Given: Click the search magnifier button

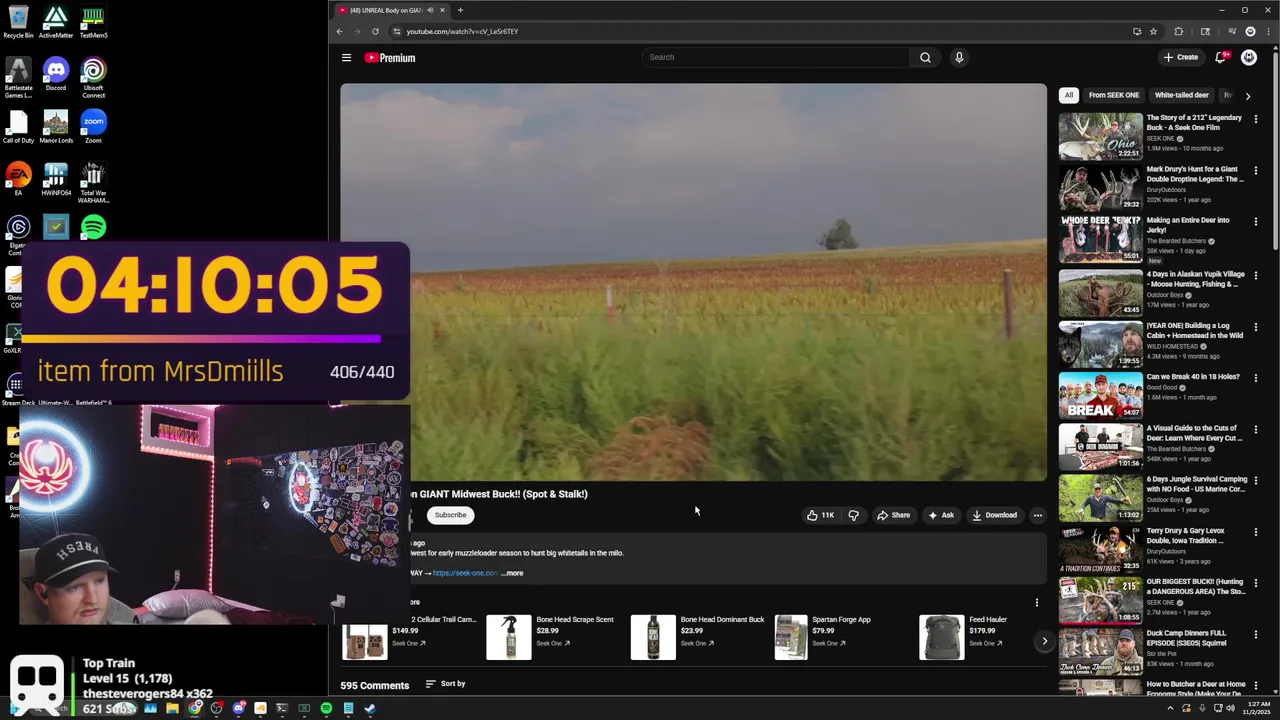Looking at the screenshot, I should coord(925,57).
